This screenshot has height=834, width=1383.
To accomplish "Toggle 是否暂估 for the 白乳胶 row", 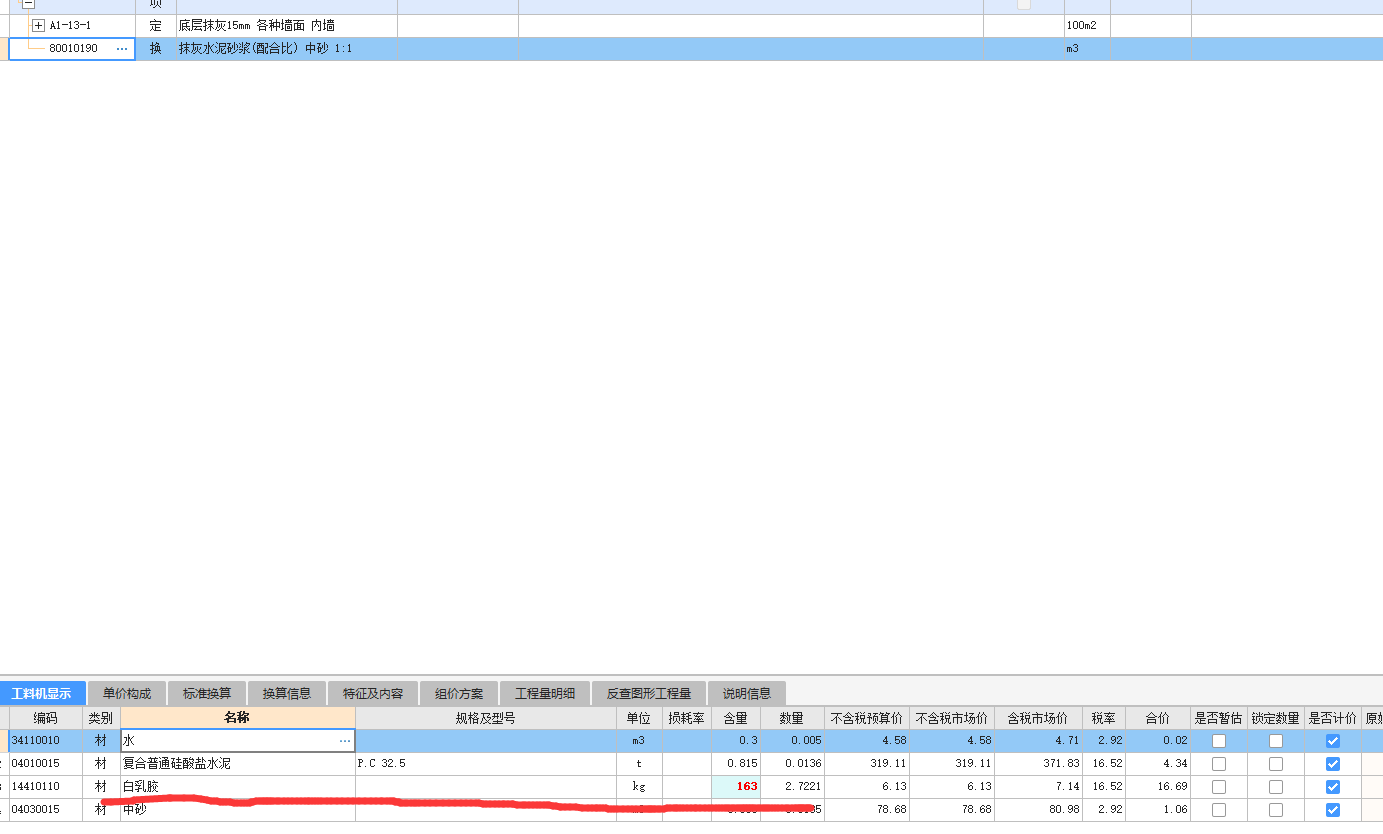I will tap(1219, 787).
